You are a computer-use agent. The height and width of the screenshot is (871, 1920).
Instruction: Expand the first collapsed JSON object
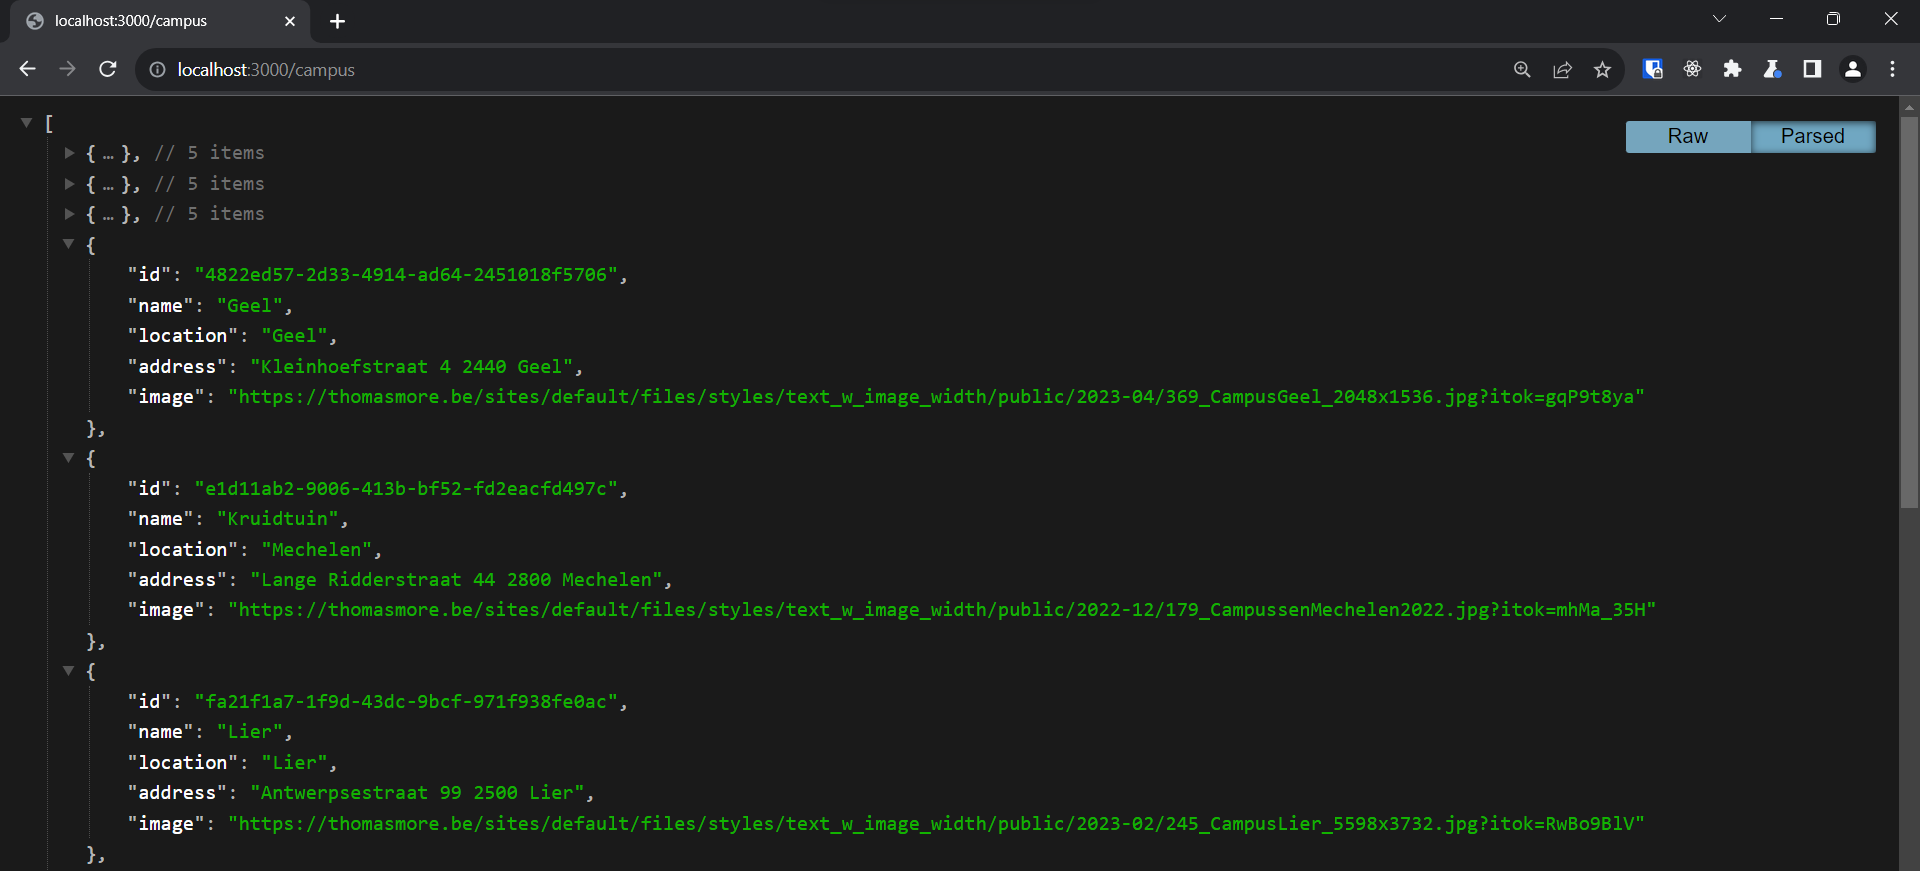(x=69, y=153)
